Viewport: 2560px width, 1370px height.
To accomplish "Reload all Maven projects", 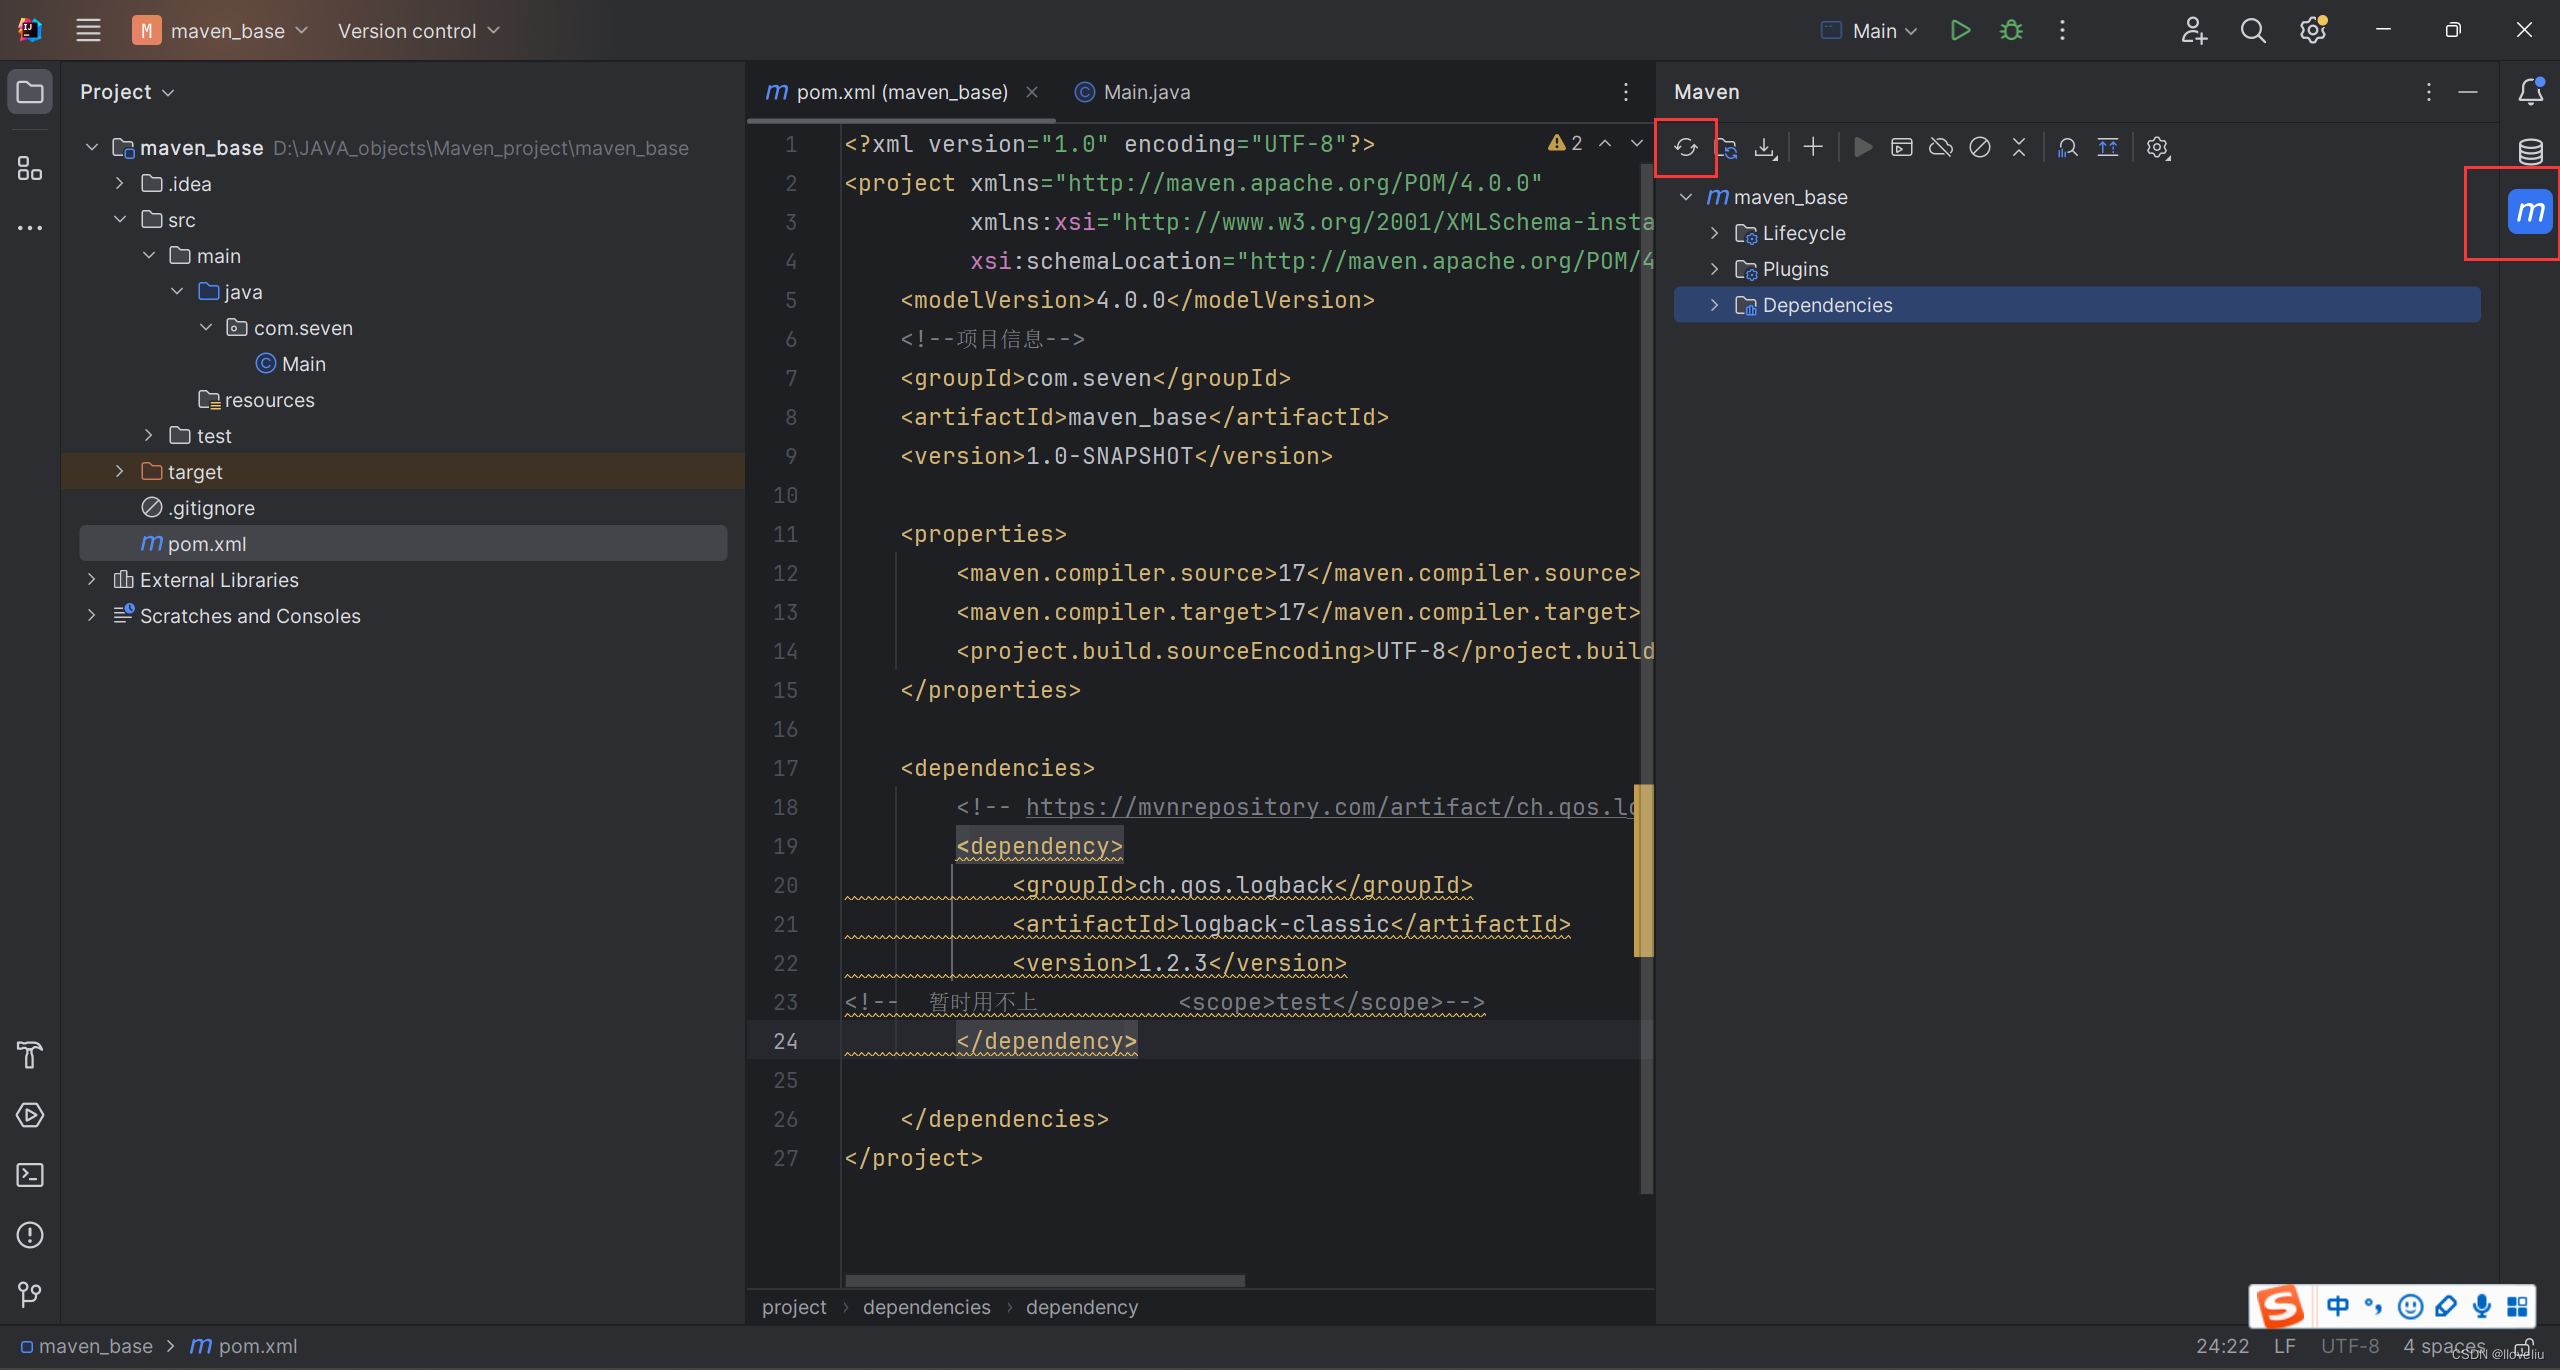I will point(1686,148).
